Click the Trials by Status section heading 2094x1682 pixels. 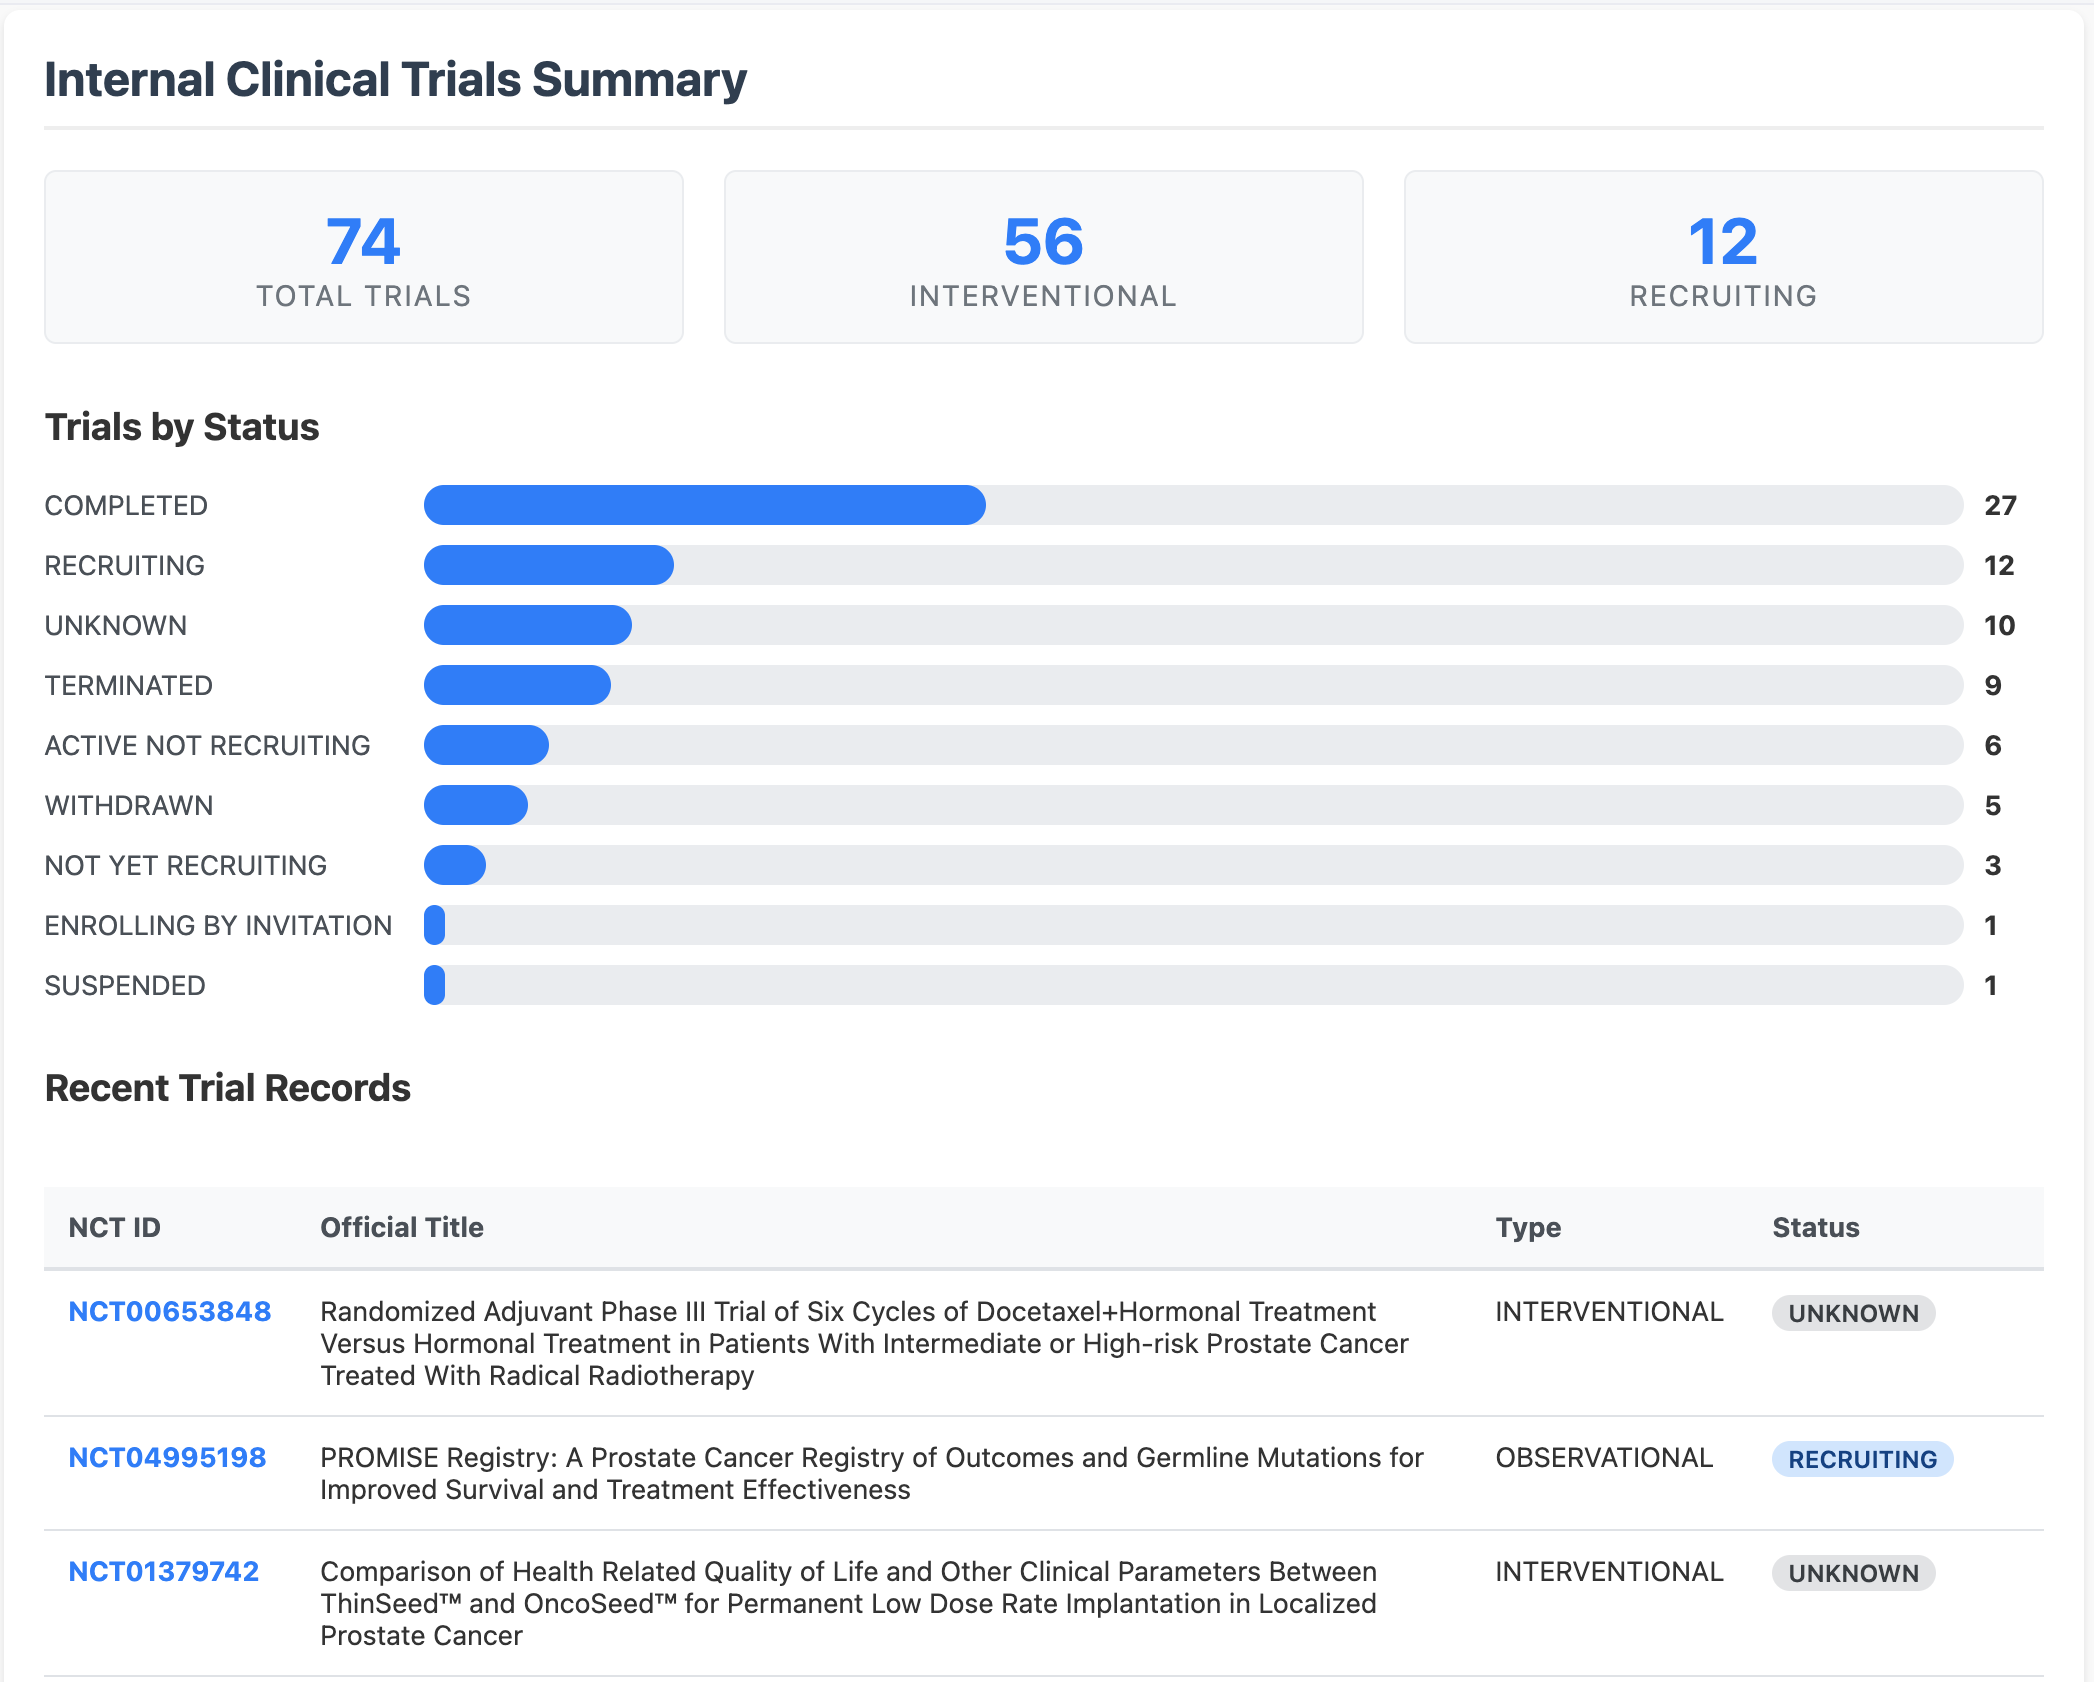pos(181,427)
